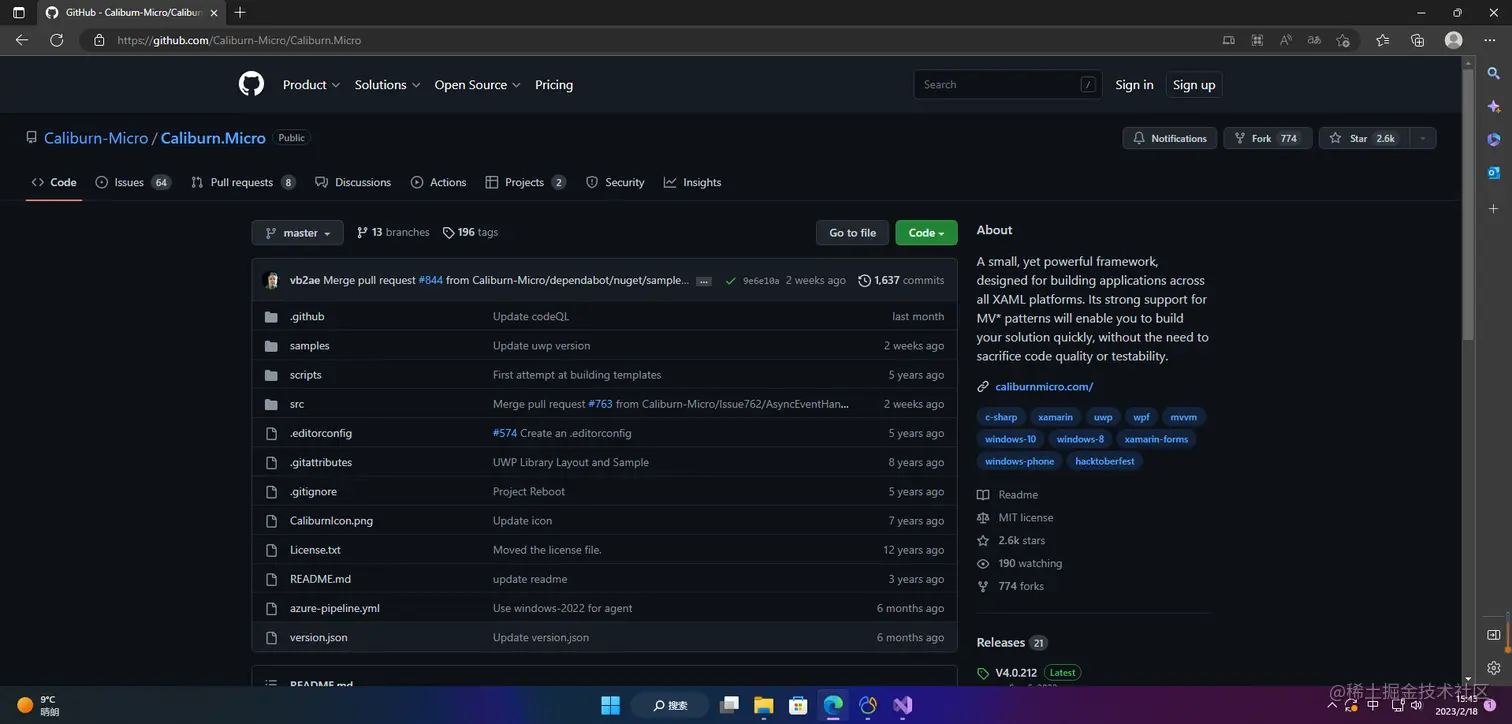Open the README.md file
This screenshot has height=724, width=1512.
pos(320,579)
